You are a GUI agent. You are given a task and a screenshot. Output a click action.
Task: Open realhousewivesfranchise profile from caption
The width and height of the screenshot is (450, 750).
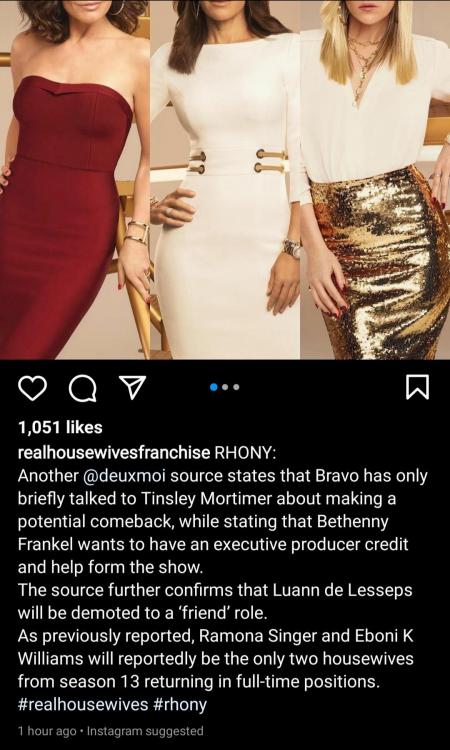tap(114, 453)
